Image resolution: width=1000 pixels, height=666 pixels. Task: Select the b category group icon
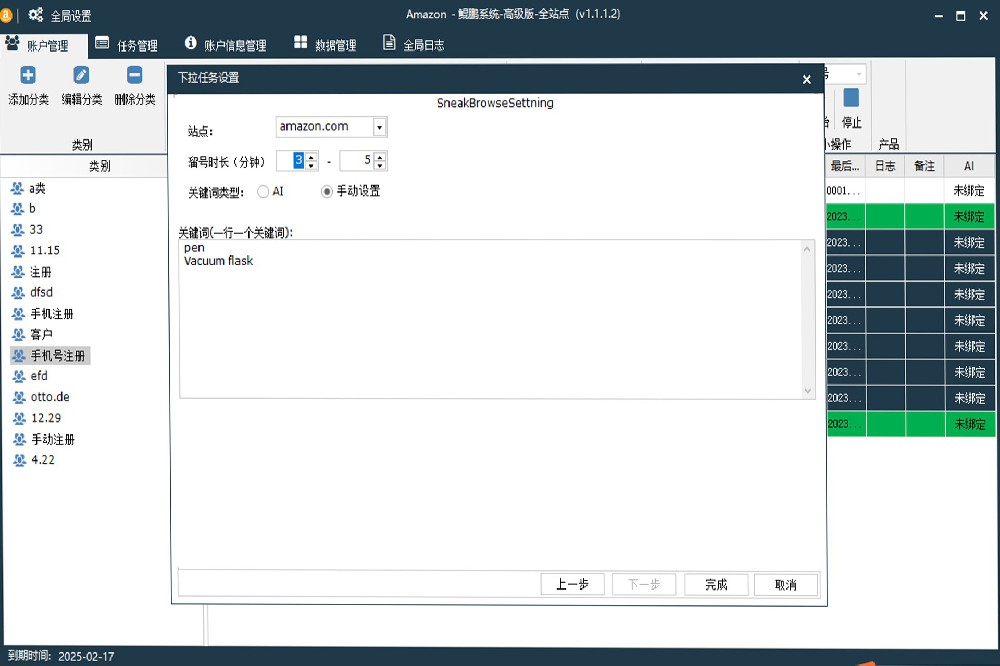(x=18, y=209)
